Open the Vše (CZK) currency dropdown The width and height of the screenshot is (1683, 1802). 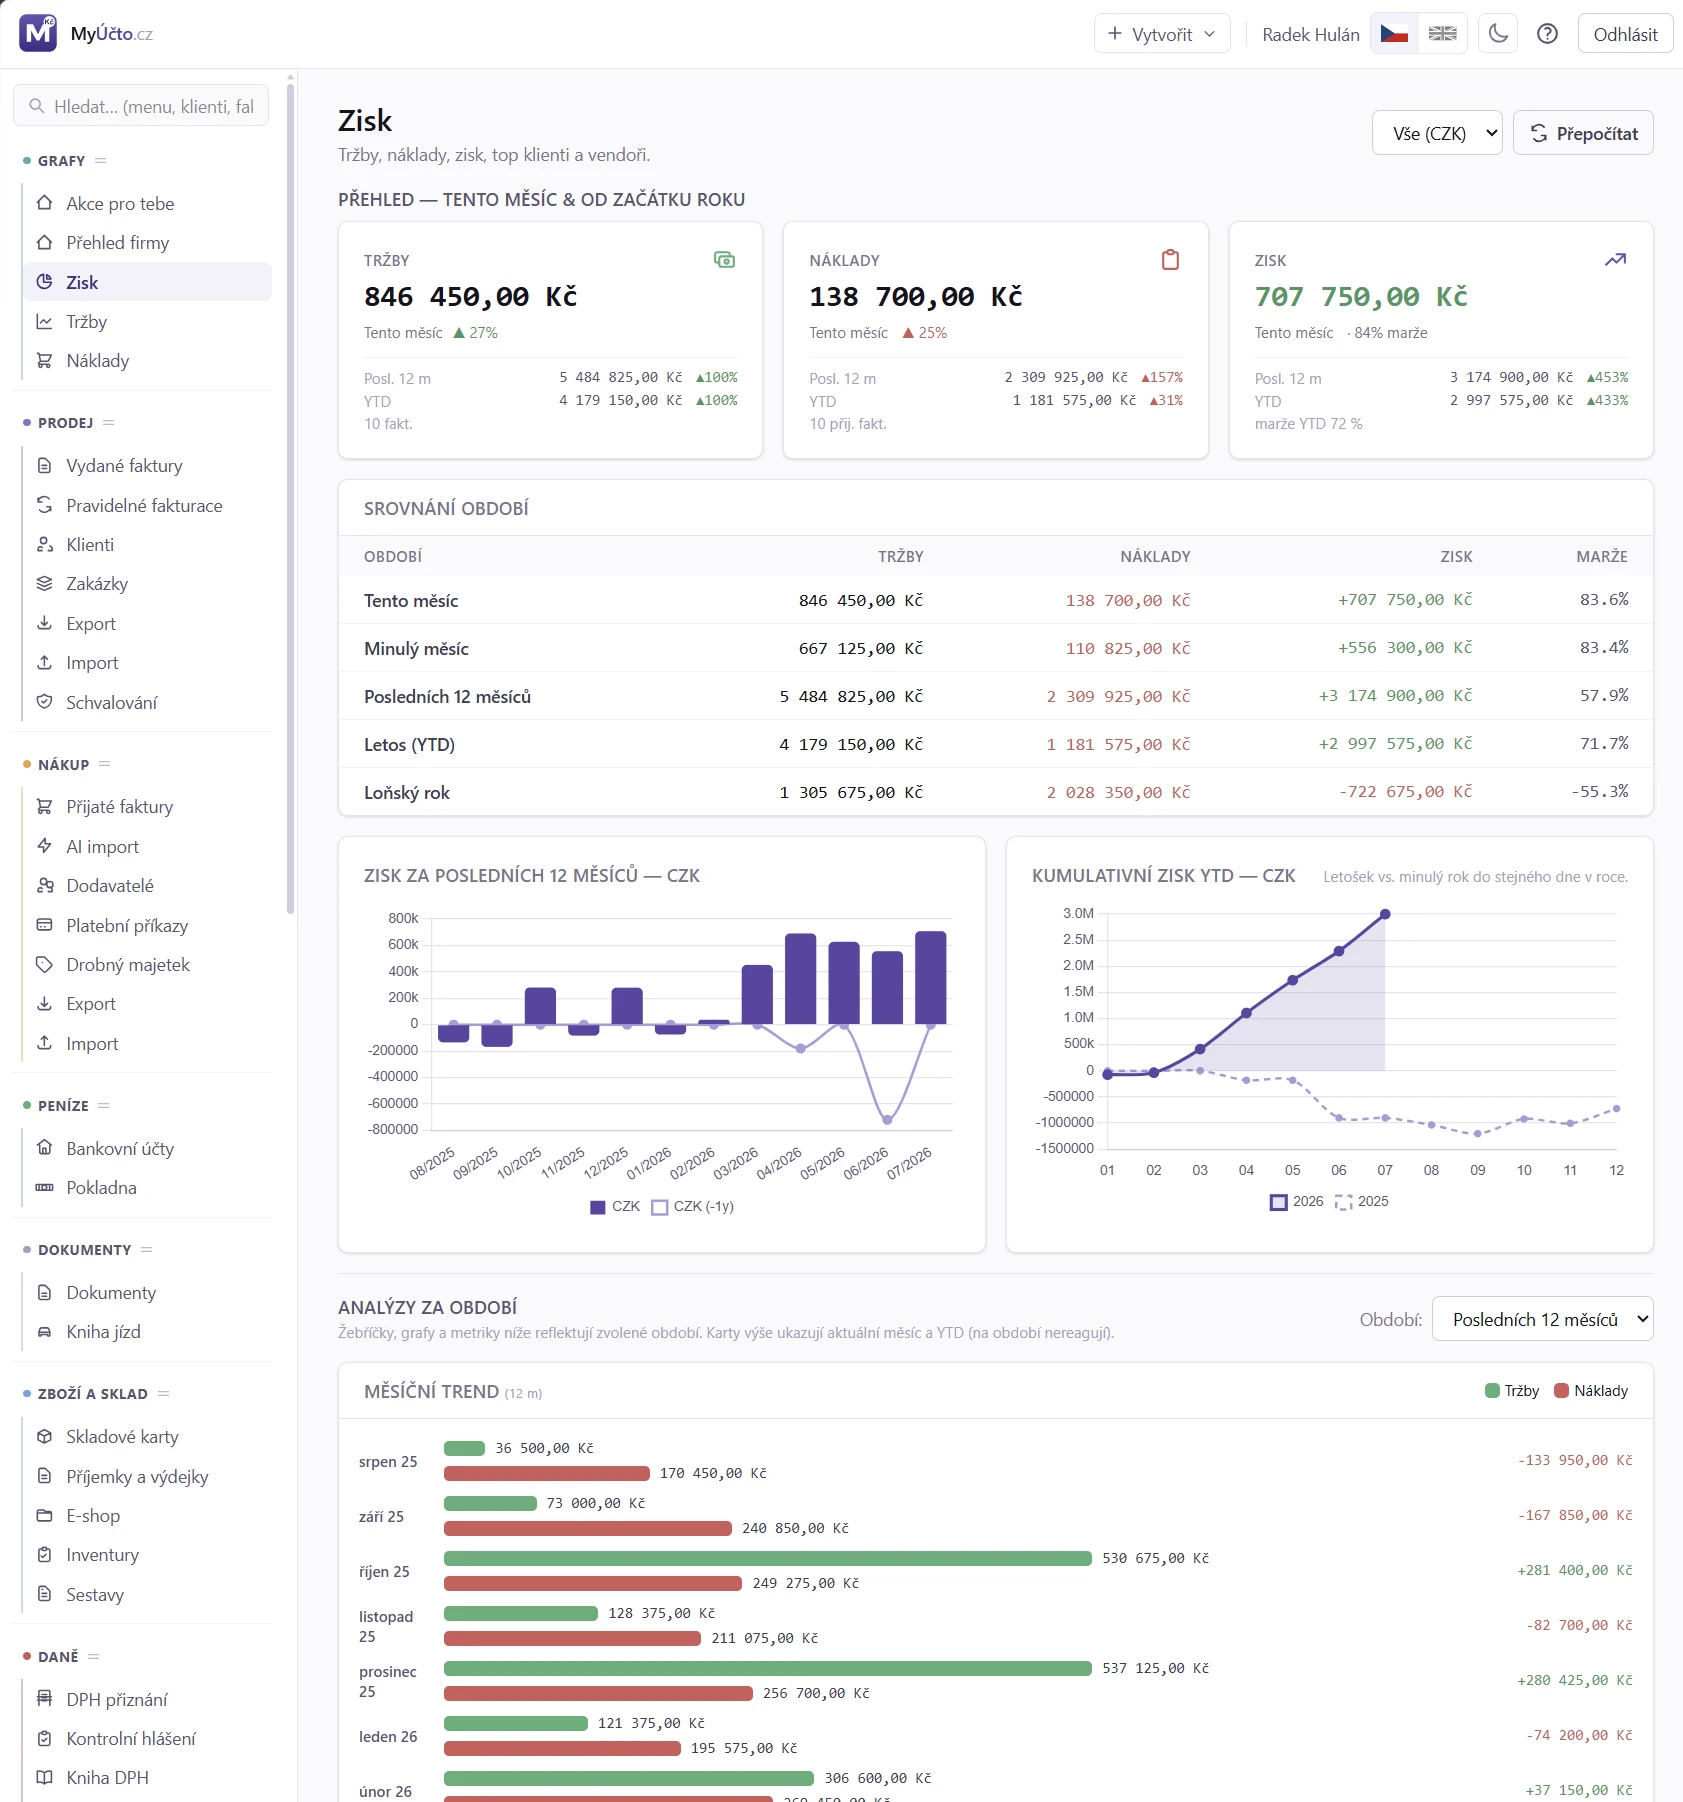pyautogui.click(x=1437, y=133)
